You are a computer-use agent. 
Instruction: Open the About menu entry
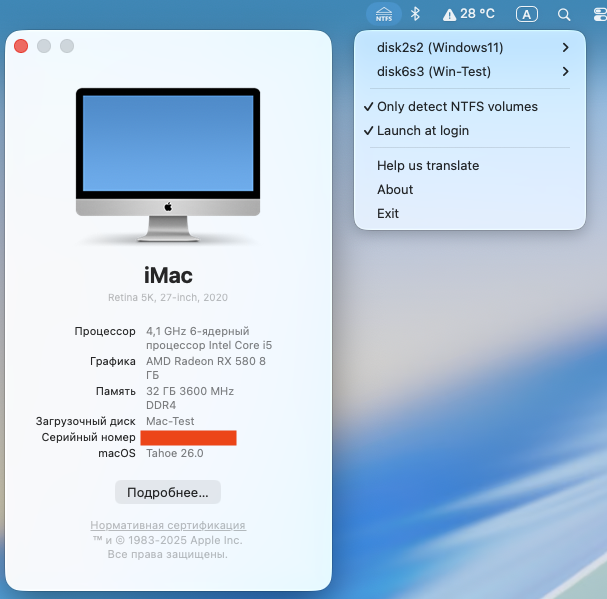coord(470,189)
